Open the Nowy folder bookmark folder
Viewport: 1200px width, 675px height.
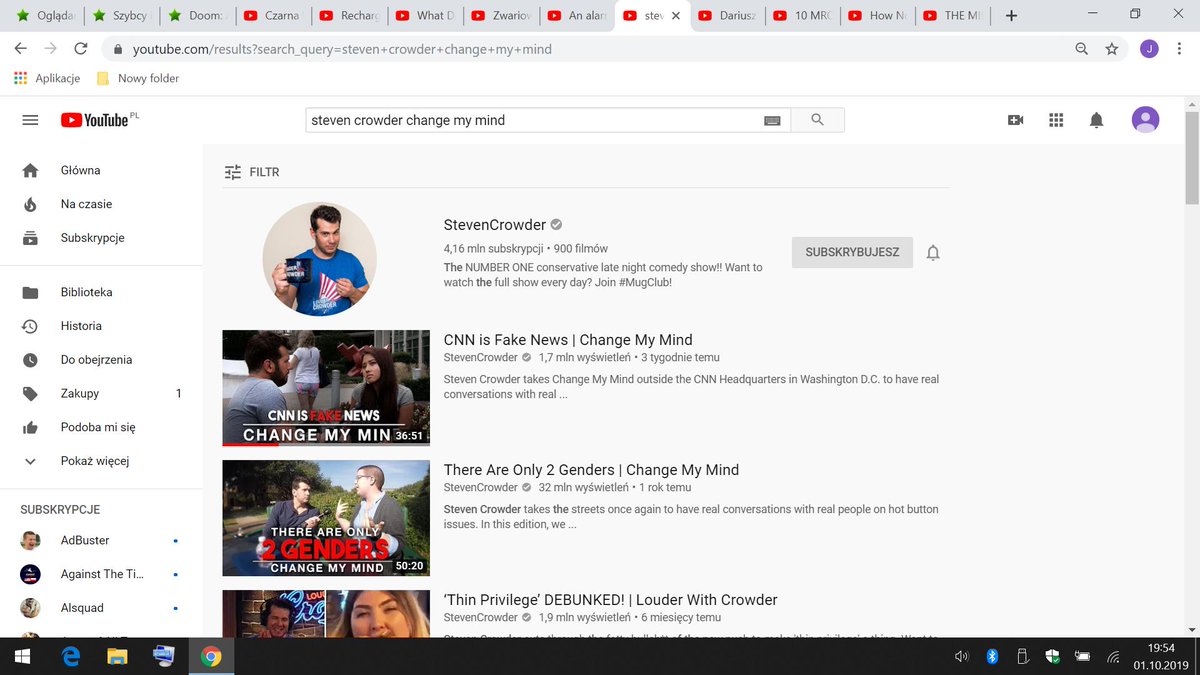138,78
